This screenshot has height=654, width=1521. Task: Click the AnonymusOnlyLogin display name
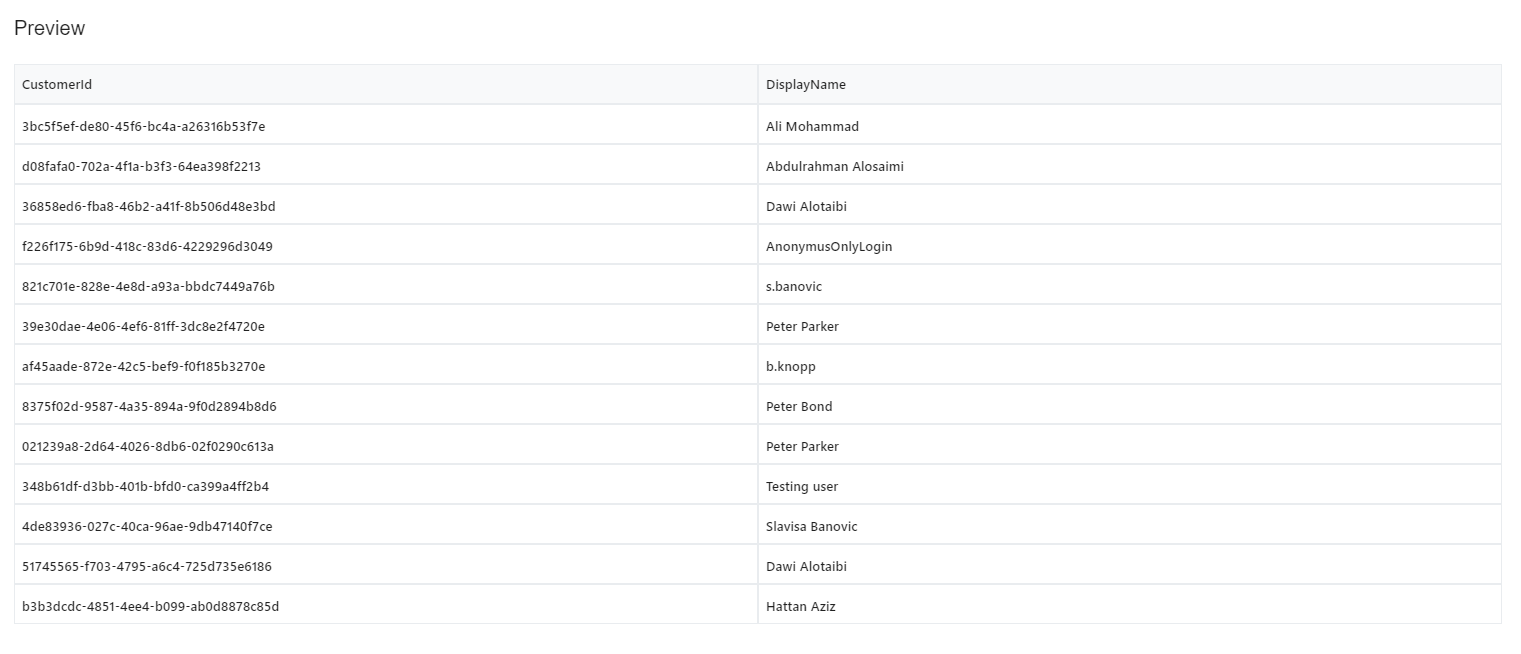[828, 247]
